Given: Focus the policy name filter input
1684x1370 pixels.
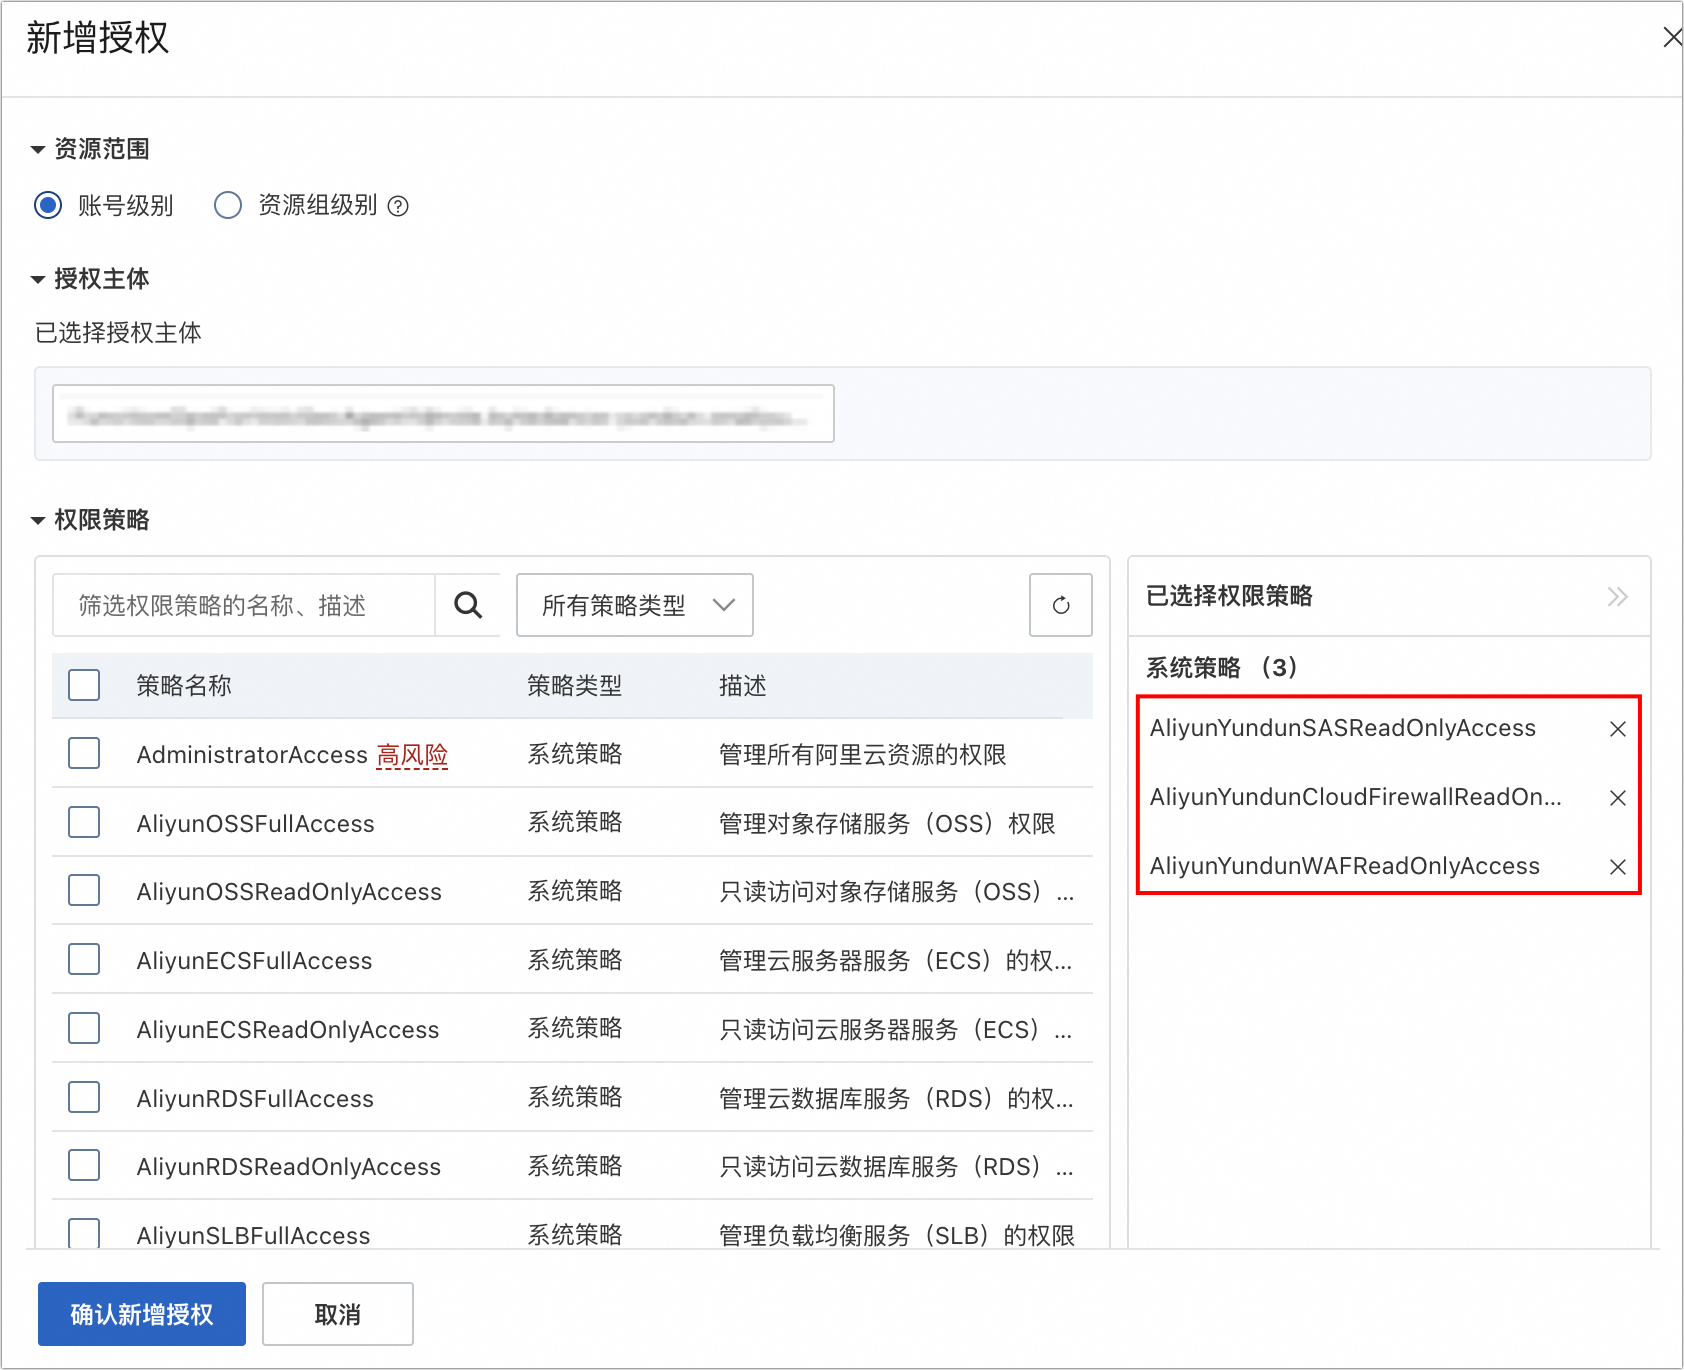Looking at the screenshot, I should coord(244,605).
